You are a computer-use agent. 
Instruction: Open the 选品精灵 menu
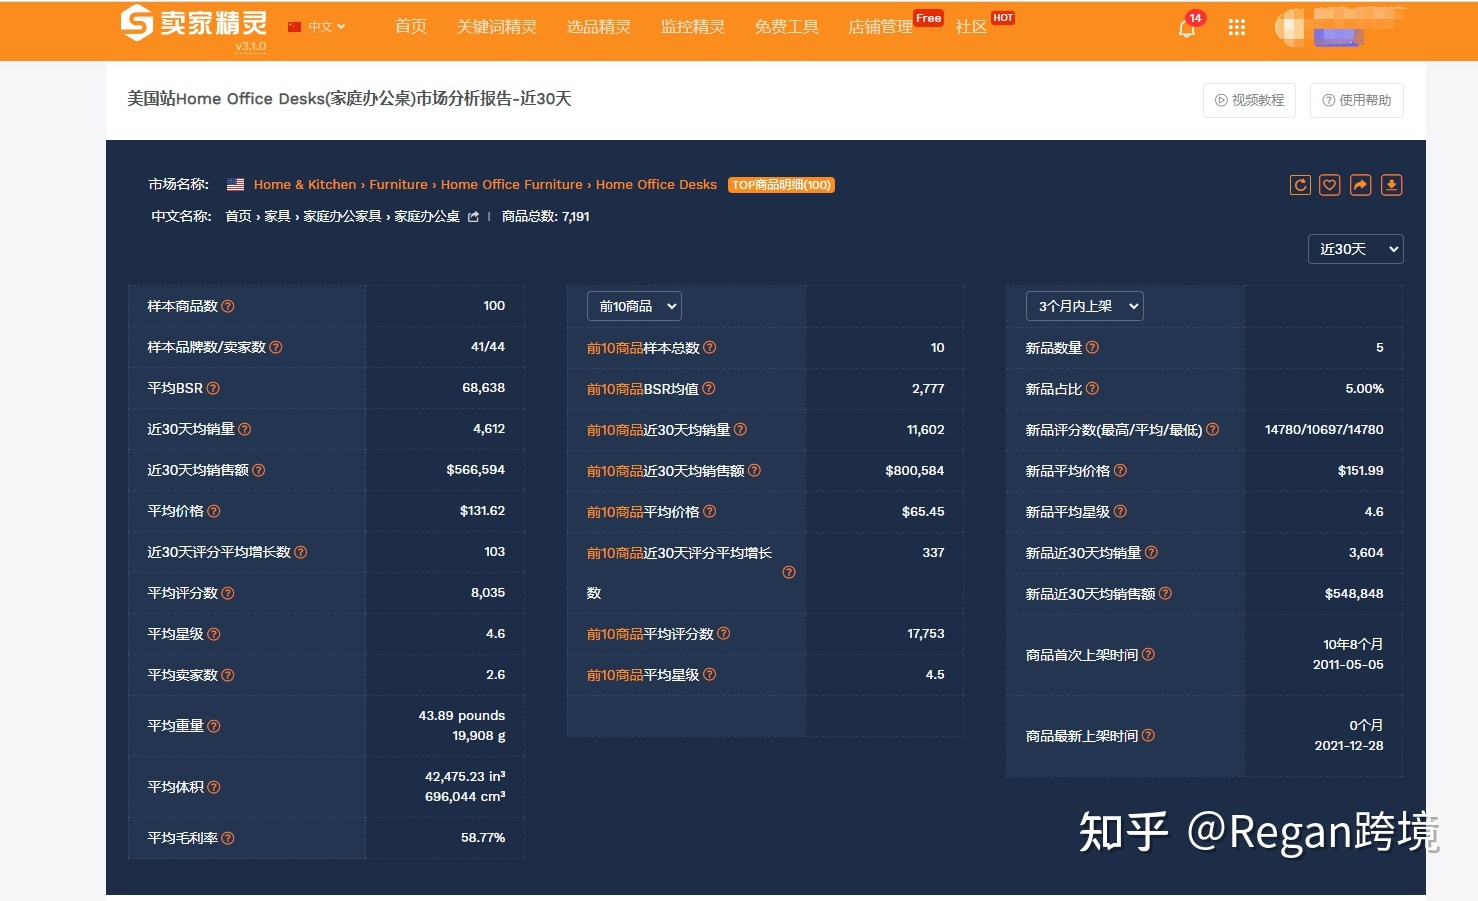(x=598, y=27)
